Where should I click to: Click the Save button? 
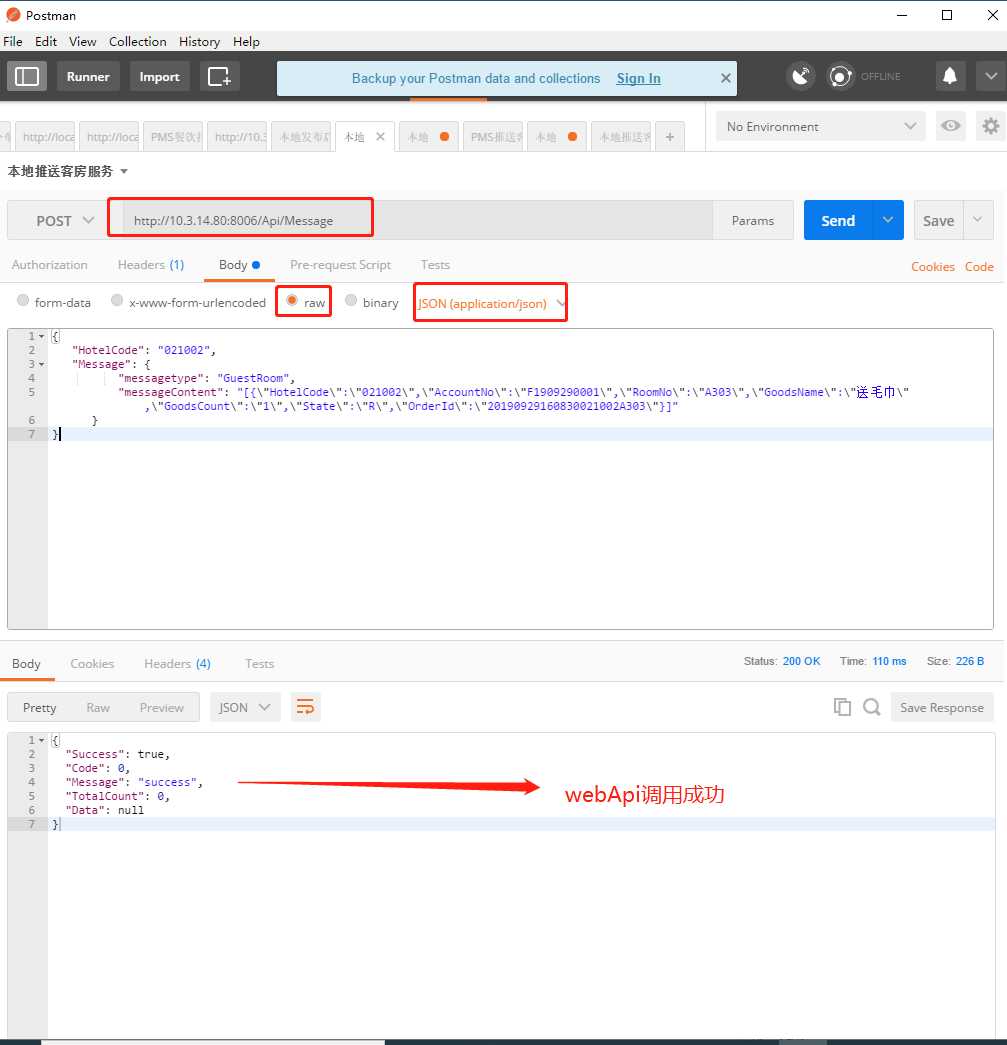coord(938,221)
